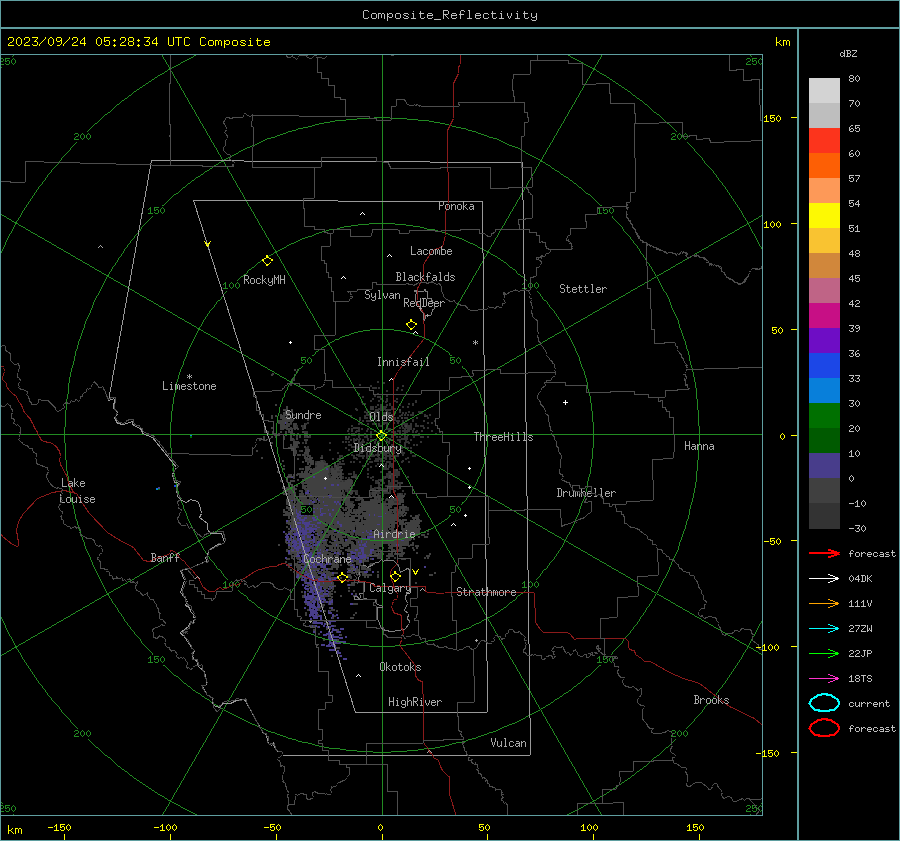Click the Limestone label
Screen dimensions: 900x841
click(189, 386)
